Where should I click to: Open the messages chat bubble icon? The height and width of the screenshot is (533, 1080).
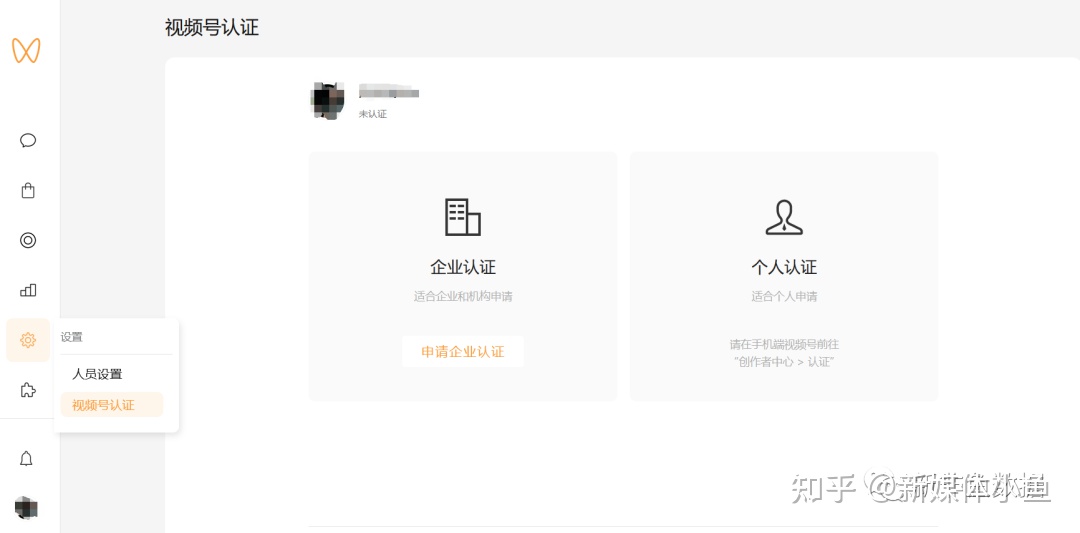tap(28, 140)
